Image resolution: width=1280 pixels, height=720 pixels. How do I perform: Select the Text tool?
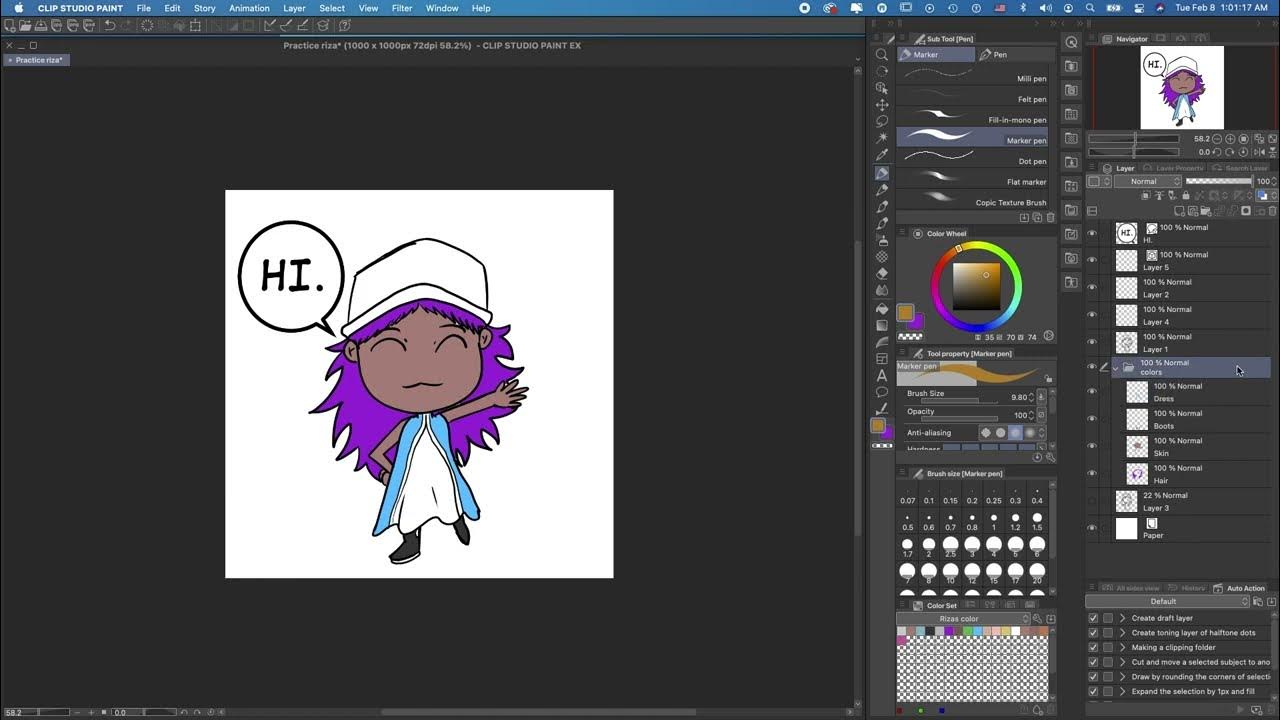[881, 376]
